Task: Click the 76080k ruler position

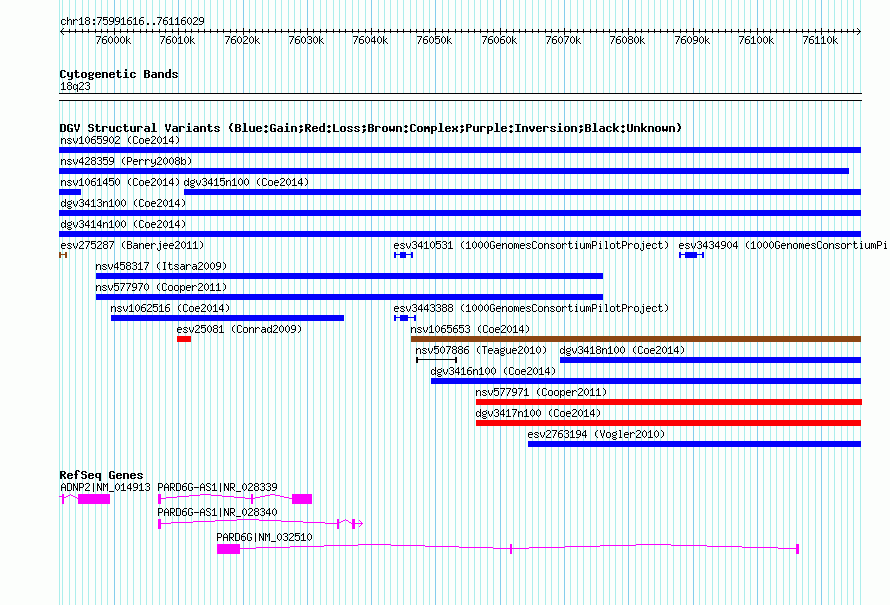Action: (x=627, y=40)
